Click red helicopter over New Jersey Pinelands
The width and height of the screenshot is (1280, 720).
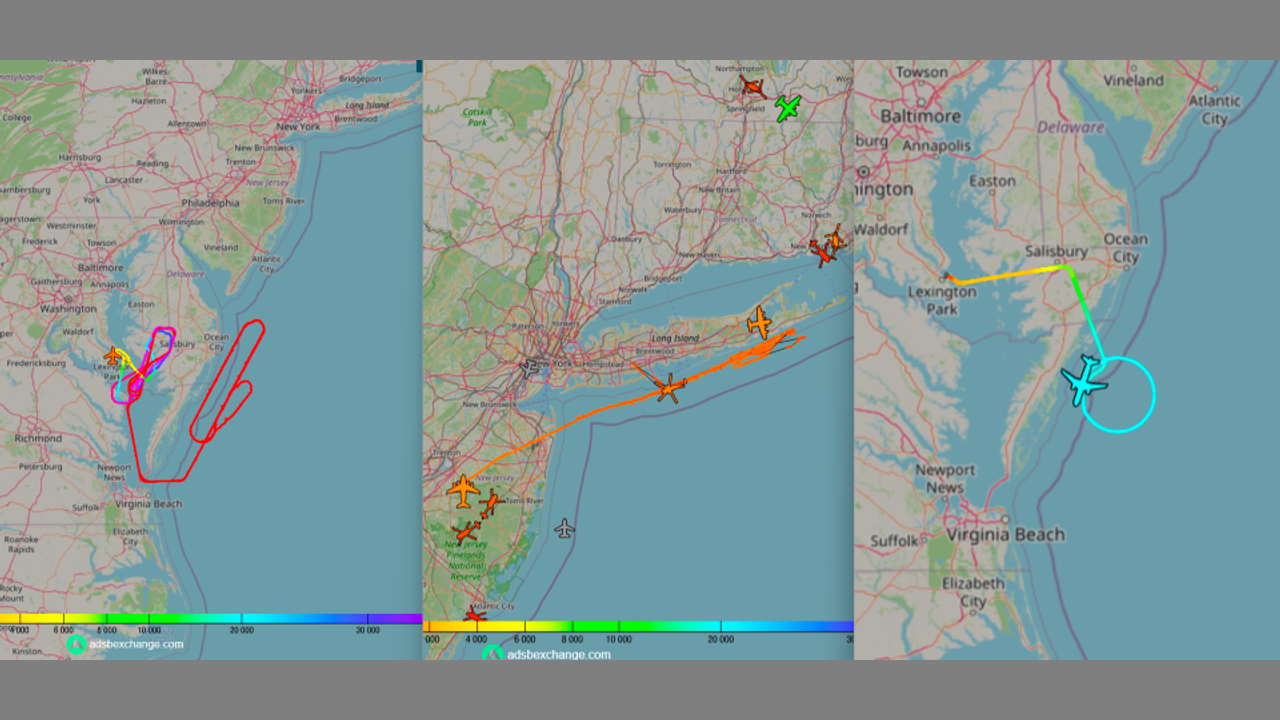click(x=465, y=533)
